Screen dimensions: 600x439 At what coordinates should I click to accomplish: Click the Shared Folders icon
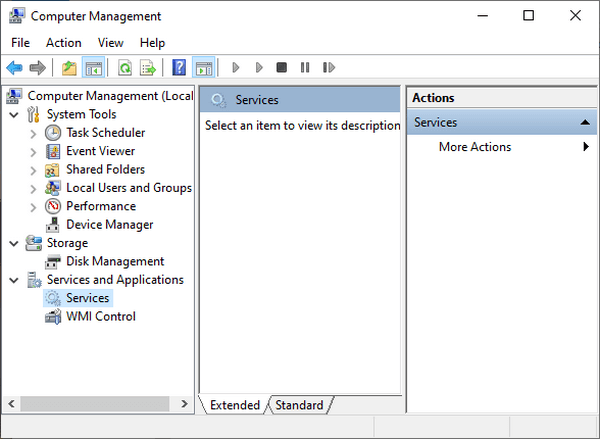(52, 170)
